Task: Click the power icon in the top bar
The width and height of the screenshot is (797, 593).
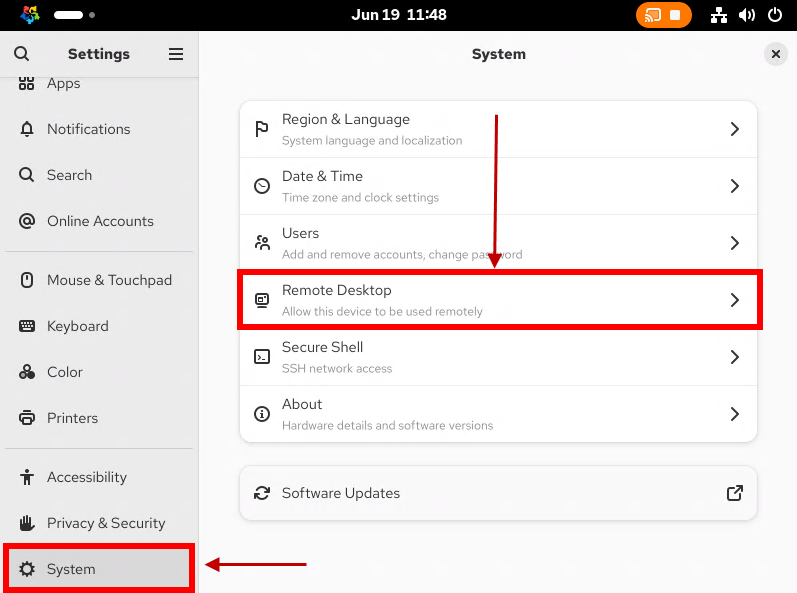Action: (775, 15)
